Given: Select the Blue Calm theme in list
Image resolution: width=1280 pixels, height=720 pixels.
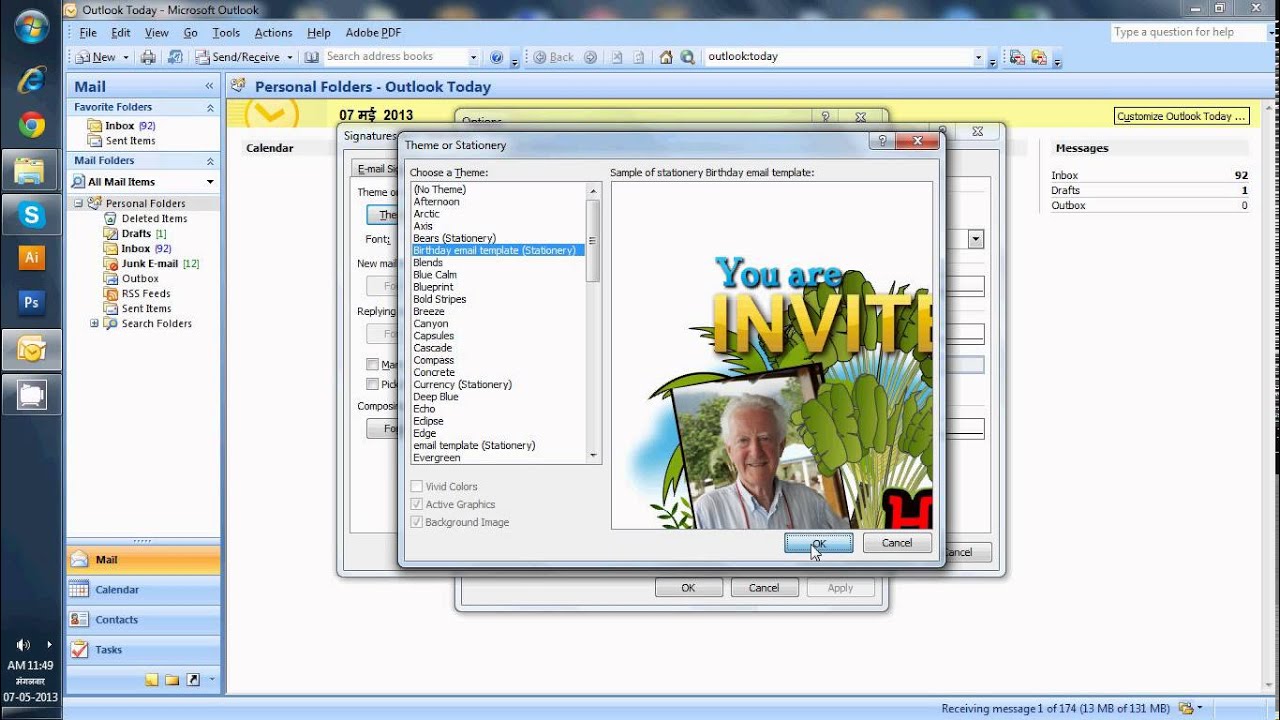Looking at the screenshot, I should tap(435, 275).
